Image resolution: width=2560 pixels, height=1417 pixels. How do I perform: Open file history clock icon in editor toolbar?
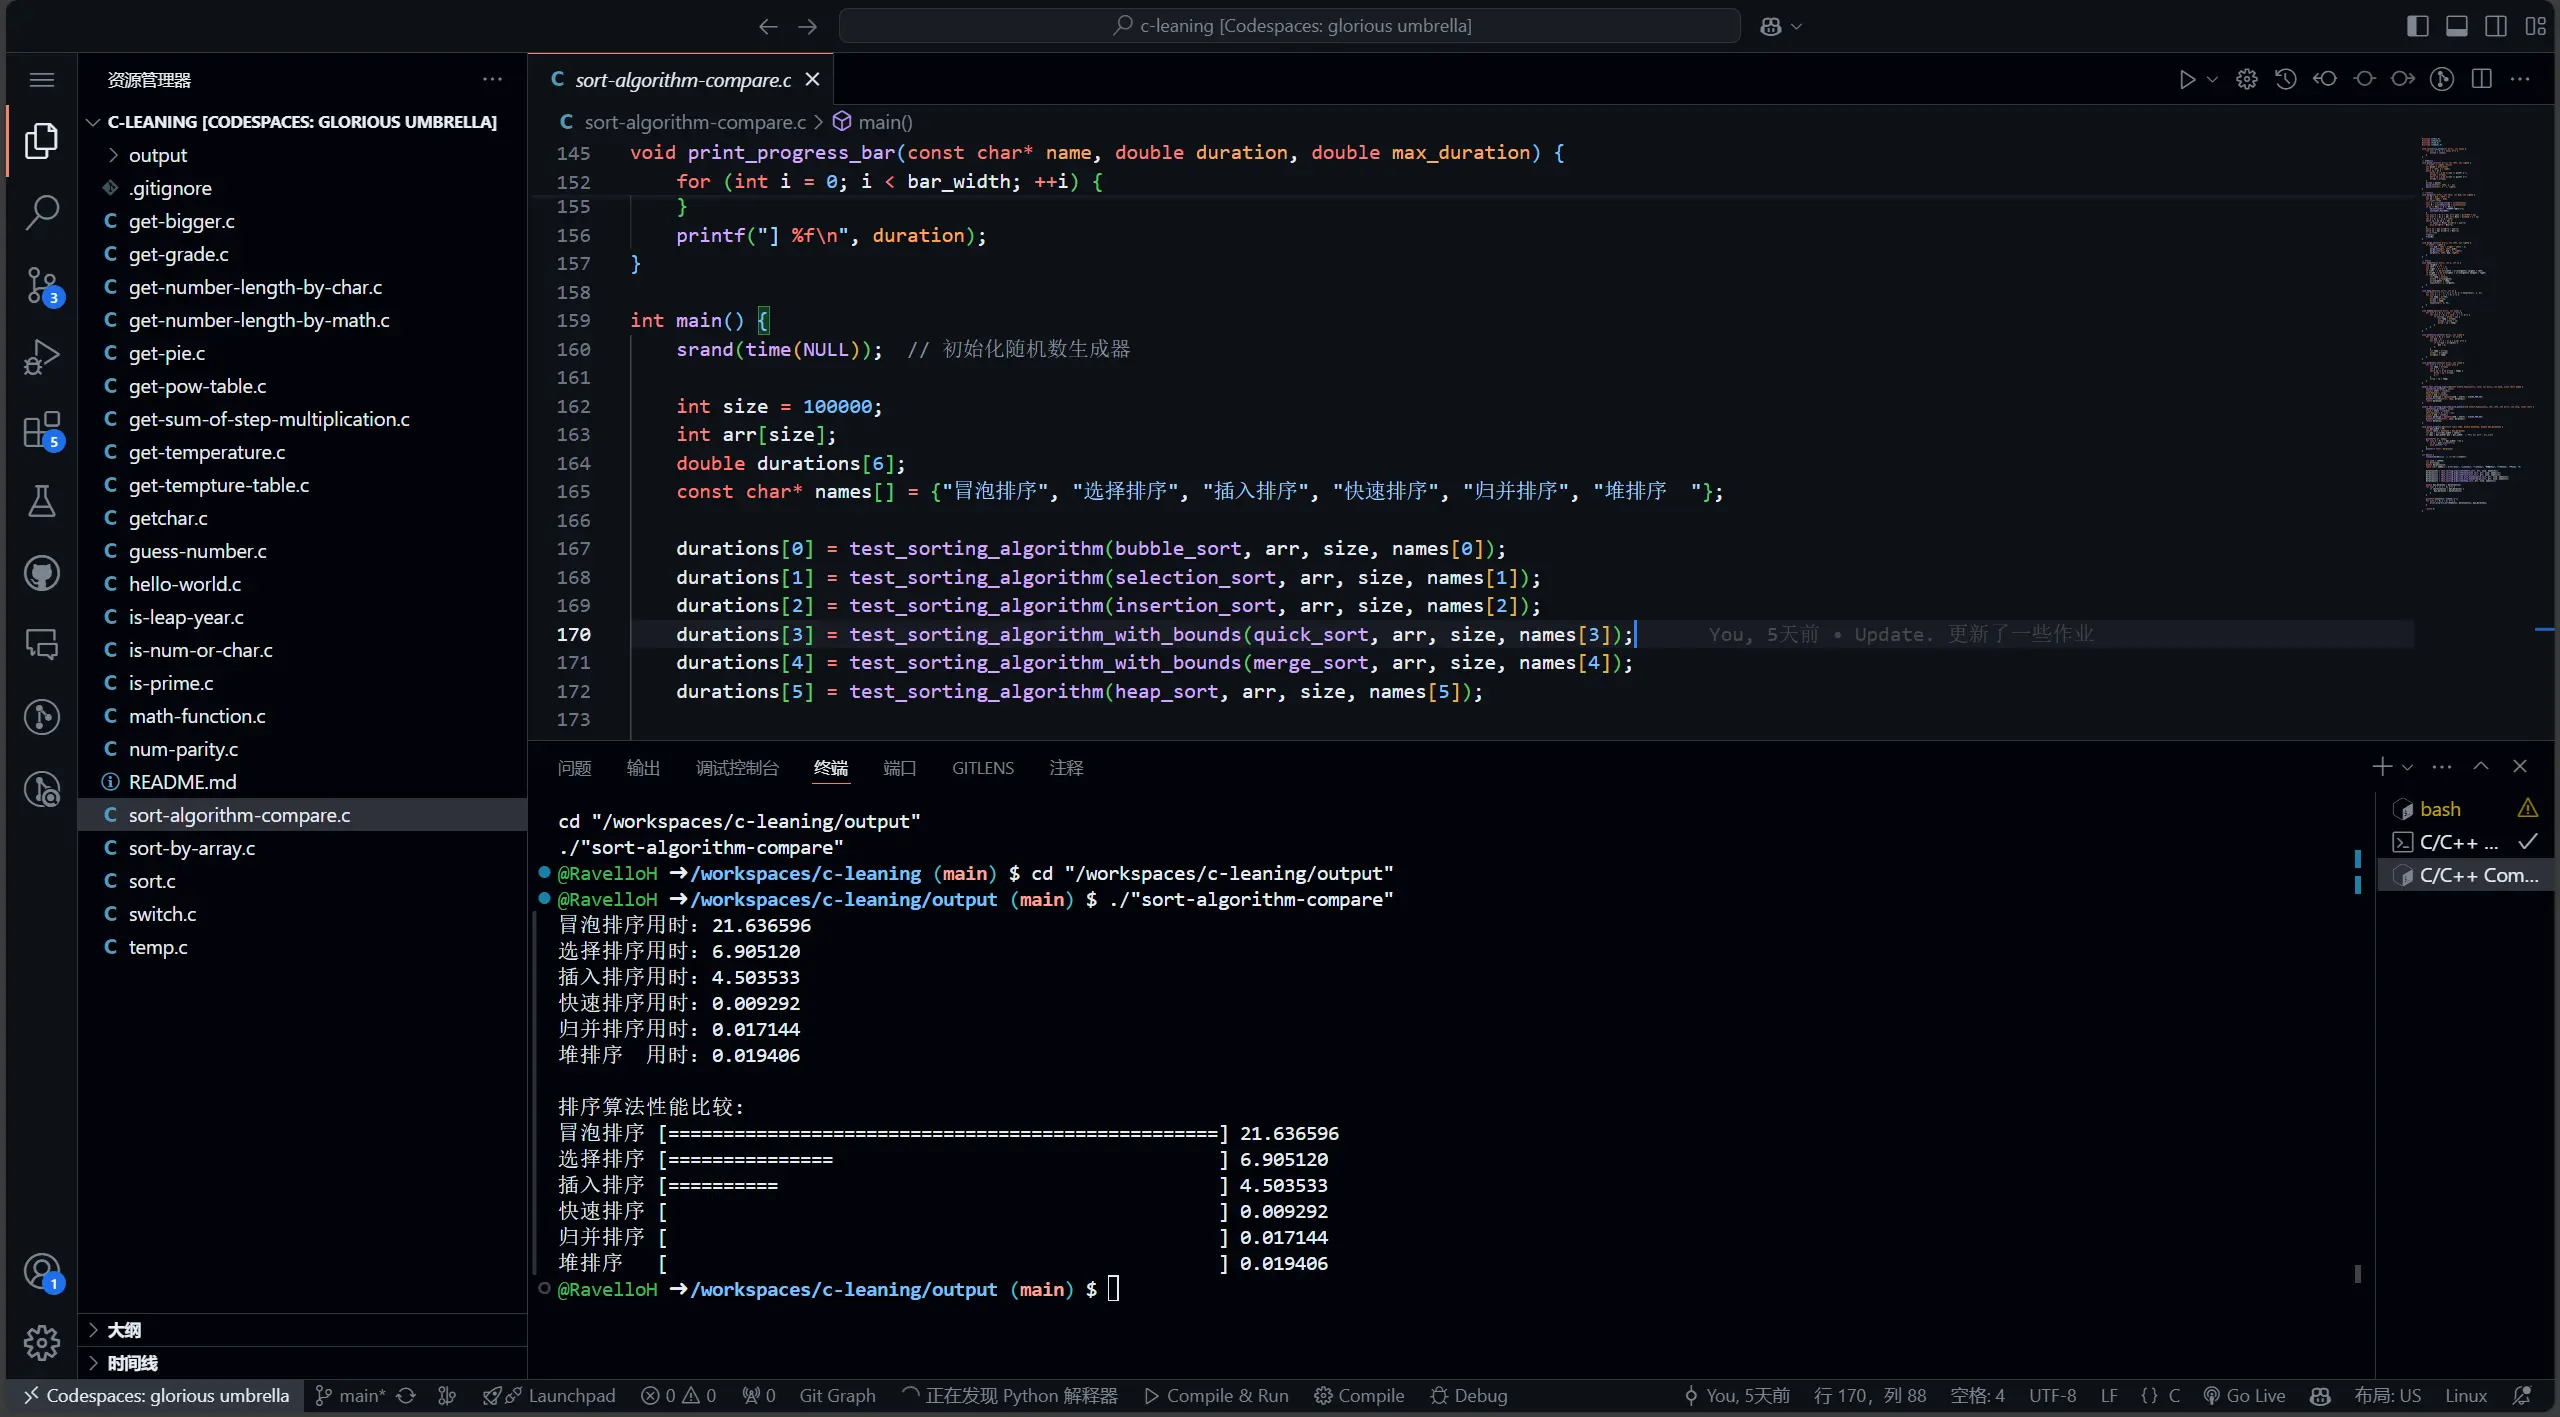click(x=2286, y=79)
